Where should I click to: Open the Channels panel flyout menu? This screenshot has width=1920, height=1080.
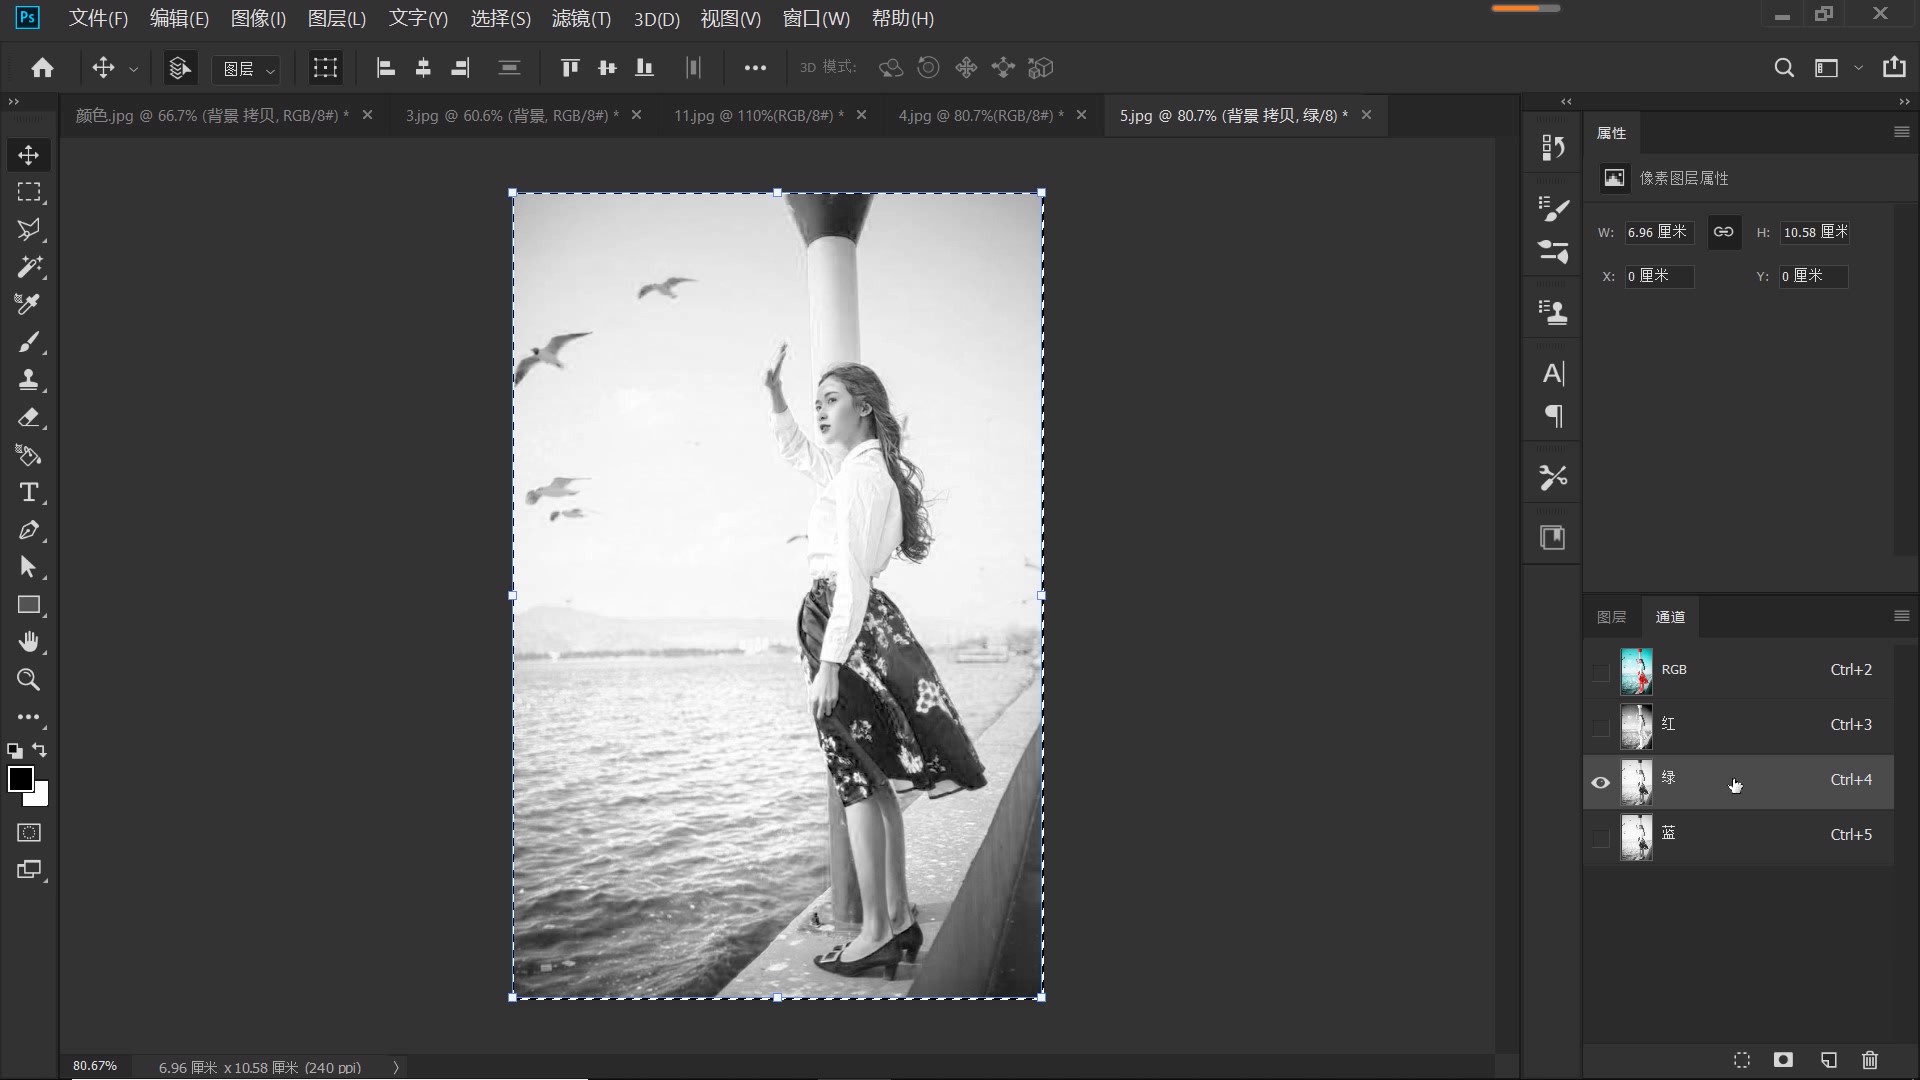click(1901, 616)
